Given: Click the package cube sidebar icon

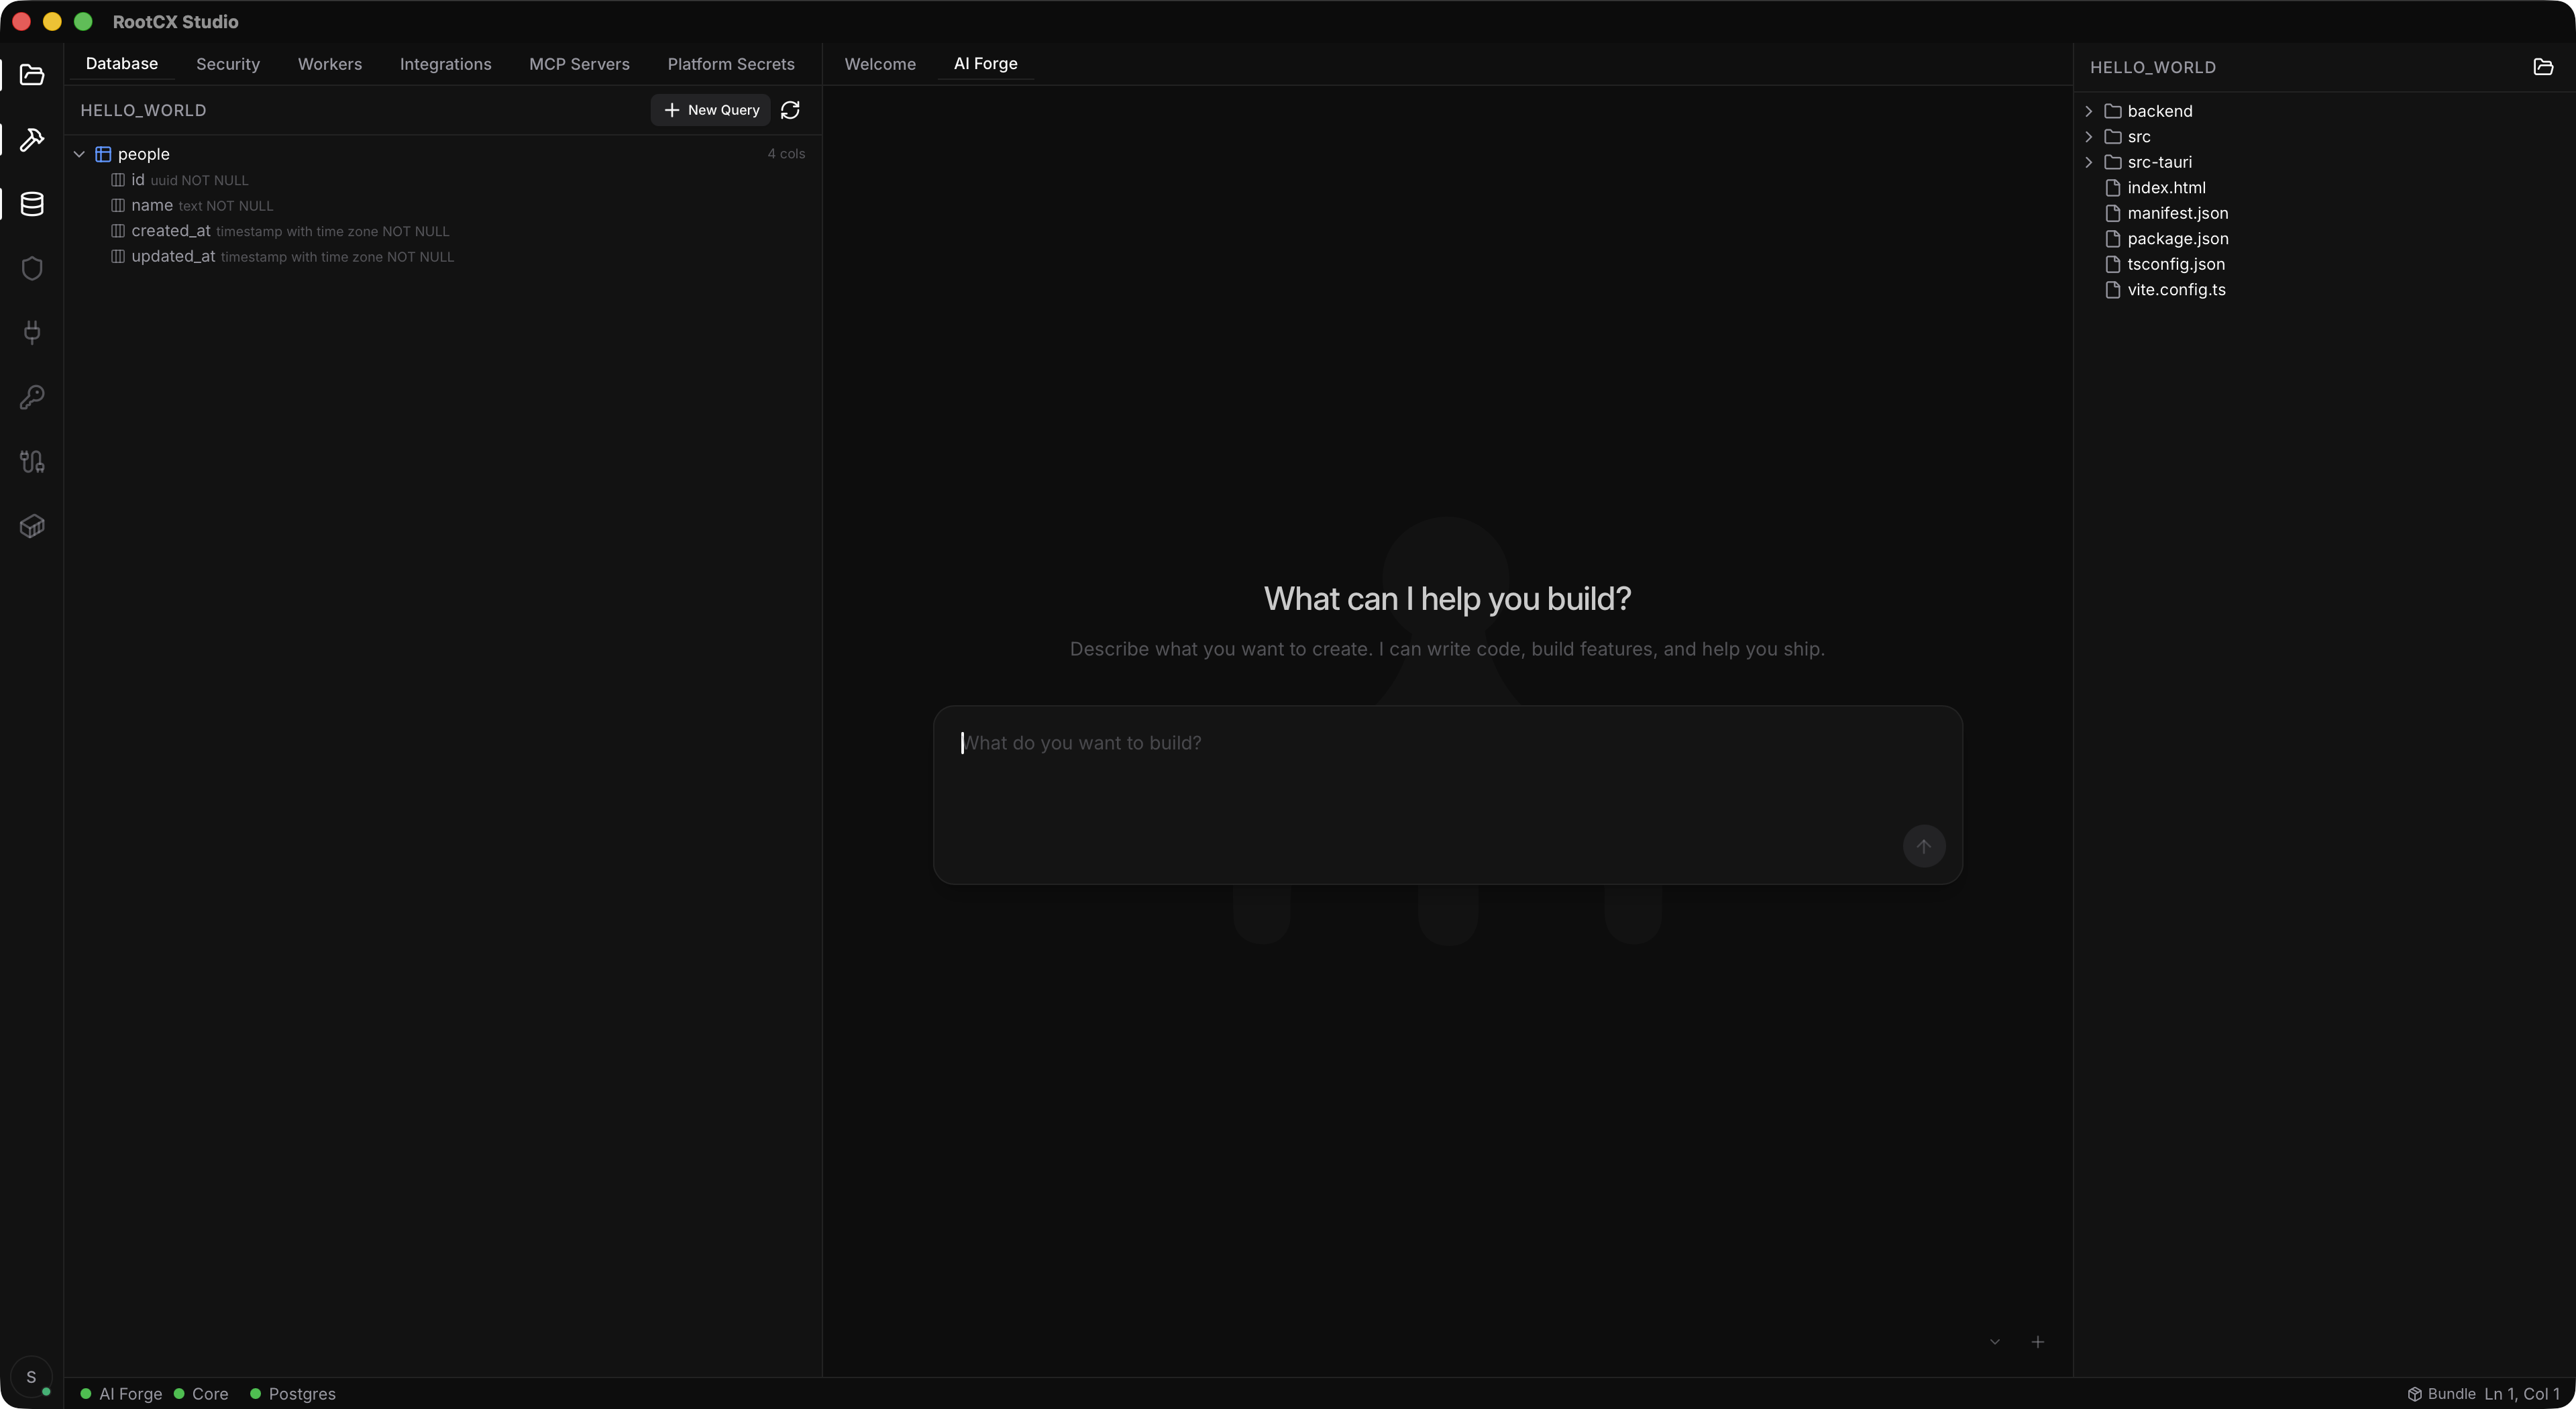Looking at the screenshot, I should pyautogui.click(x=32, y=526).
